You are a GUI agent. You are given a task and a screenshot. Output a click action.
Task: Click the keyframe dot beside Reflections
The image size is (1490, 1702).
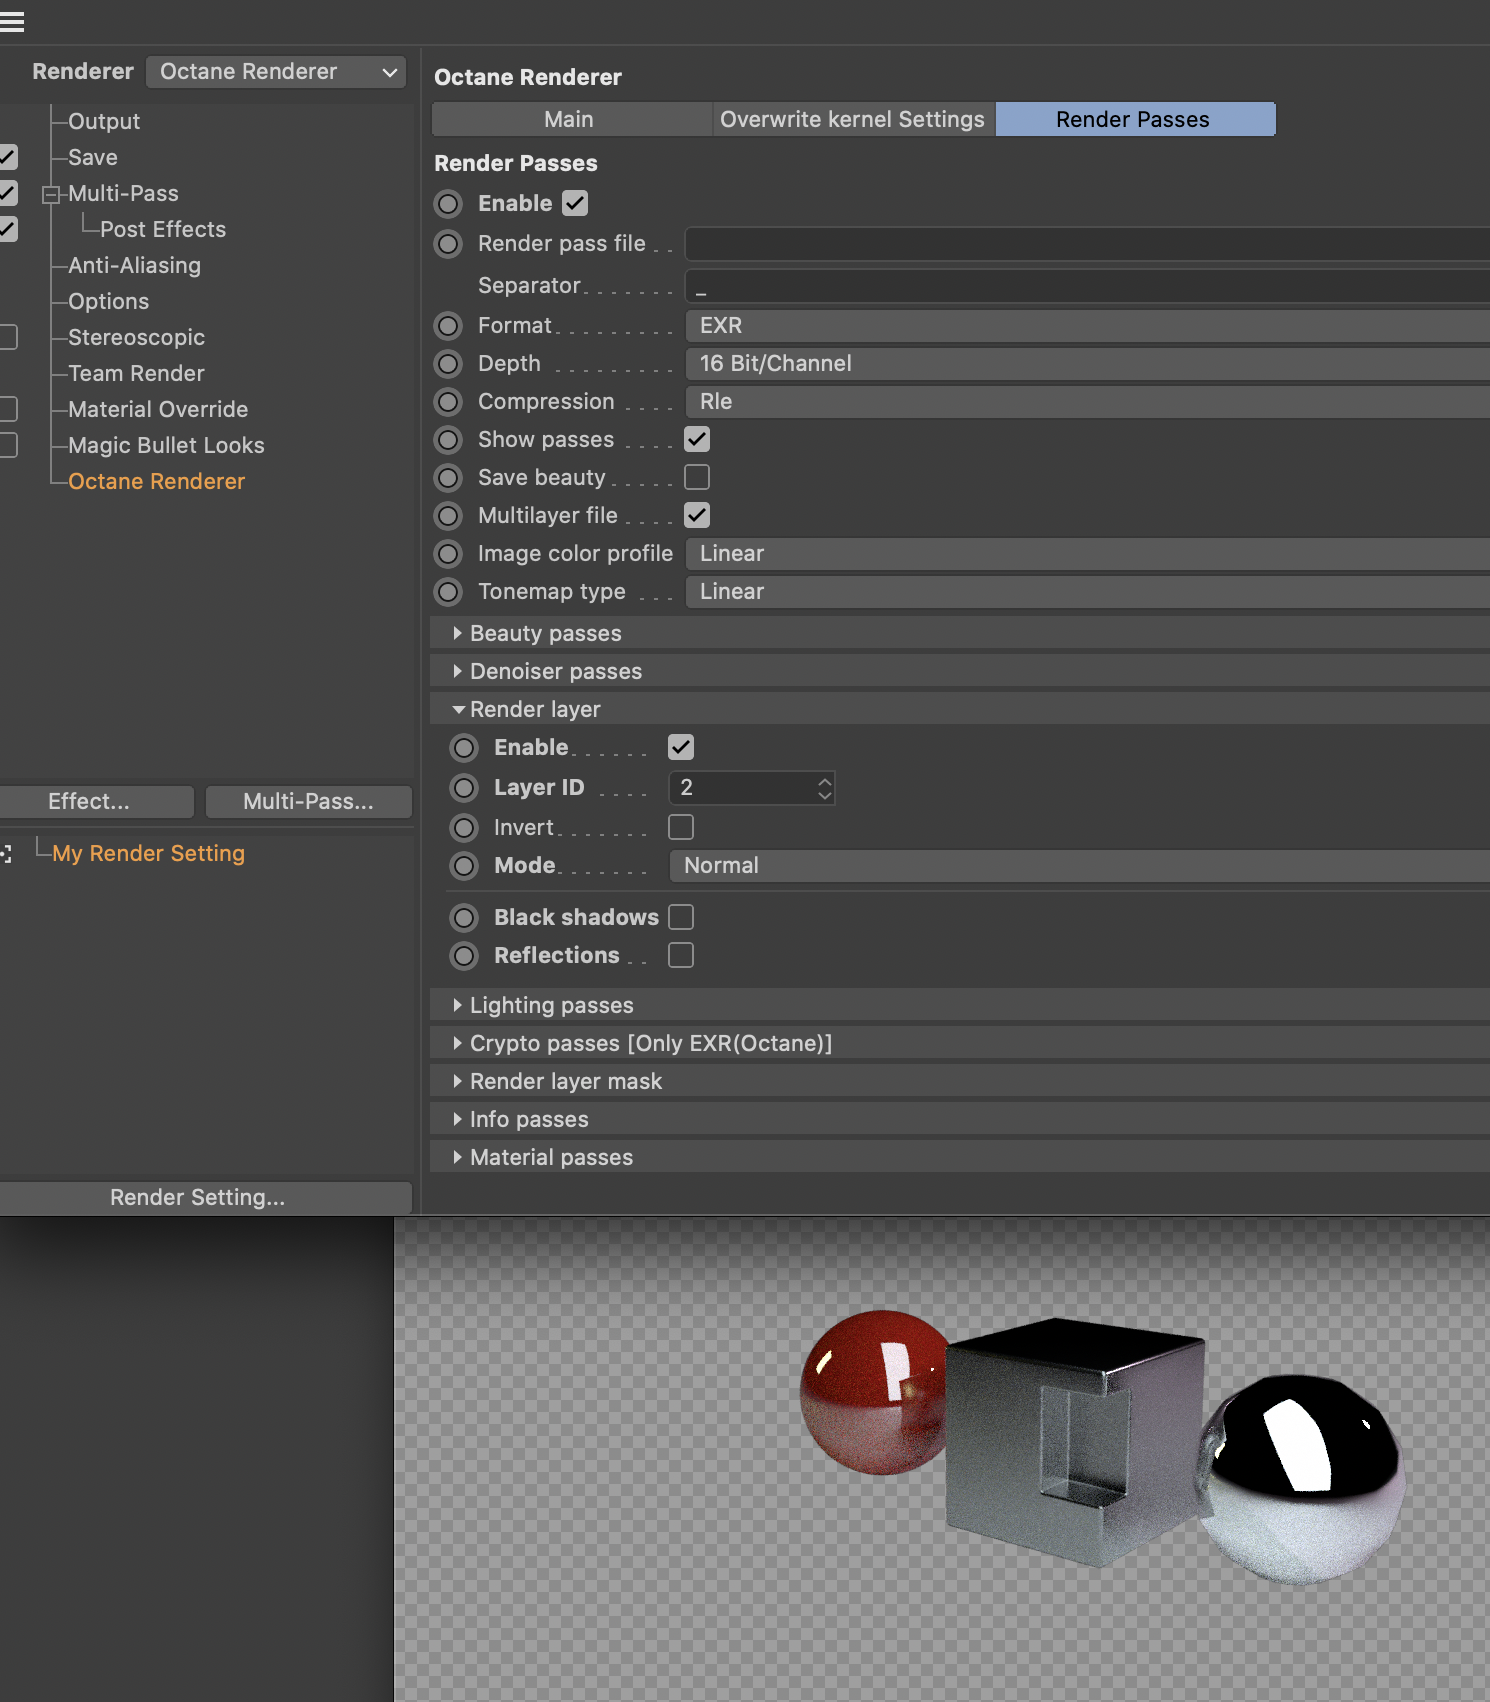tap(465, 956)
